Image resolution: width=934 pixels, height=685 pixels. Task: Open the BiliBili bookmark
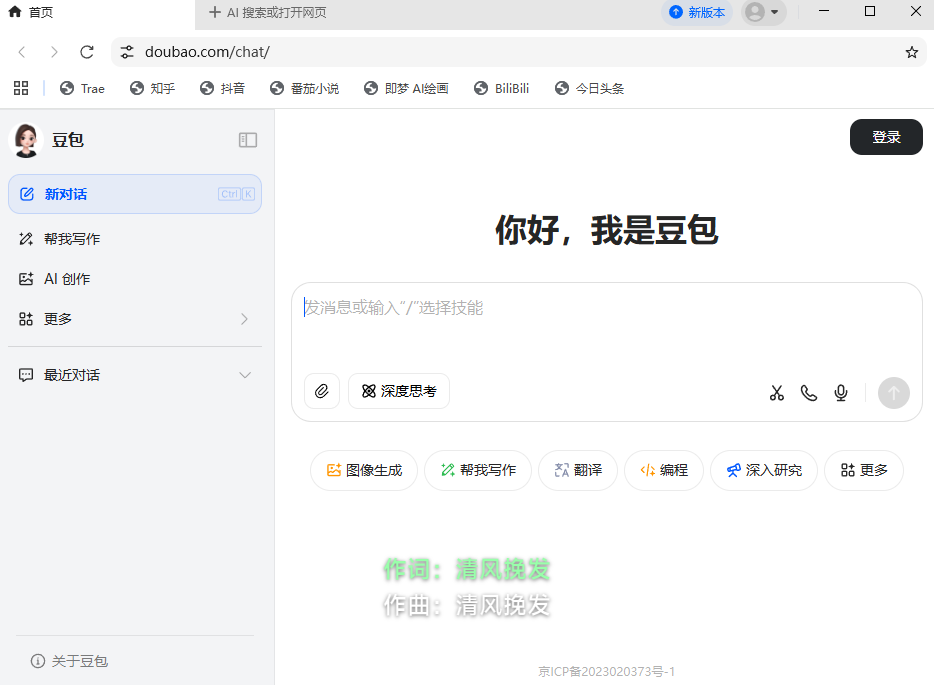click(502, 88)
